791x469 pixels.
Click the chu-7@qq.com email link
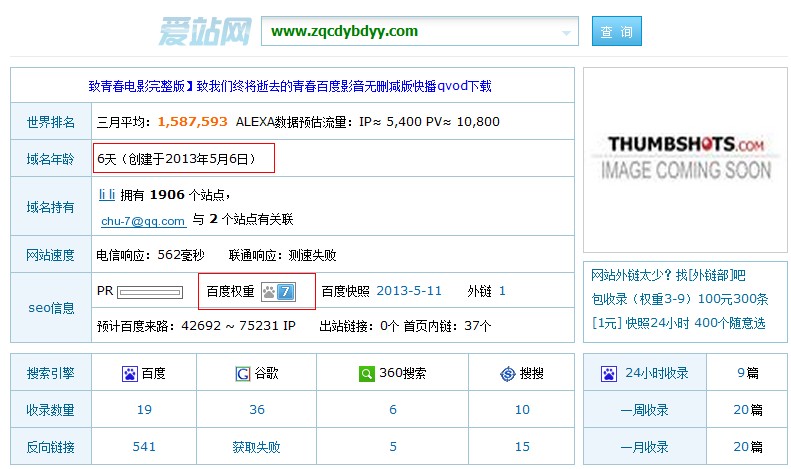143,221
